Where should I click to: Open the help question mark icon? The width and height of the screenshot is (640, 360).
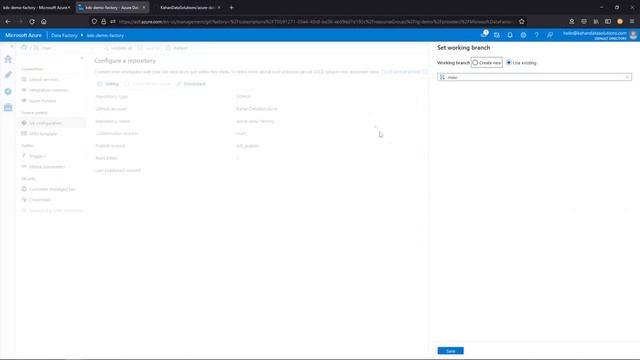(x=536, y=36)
